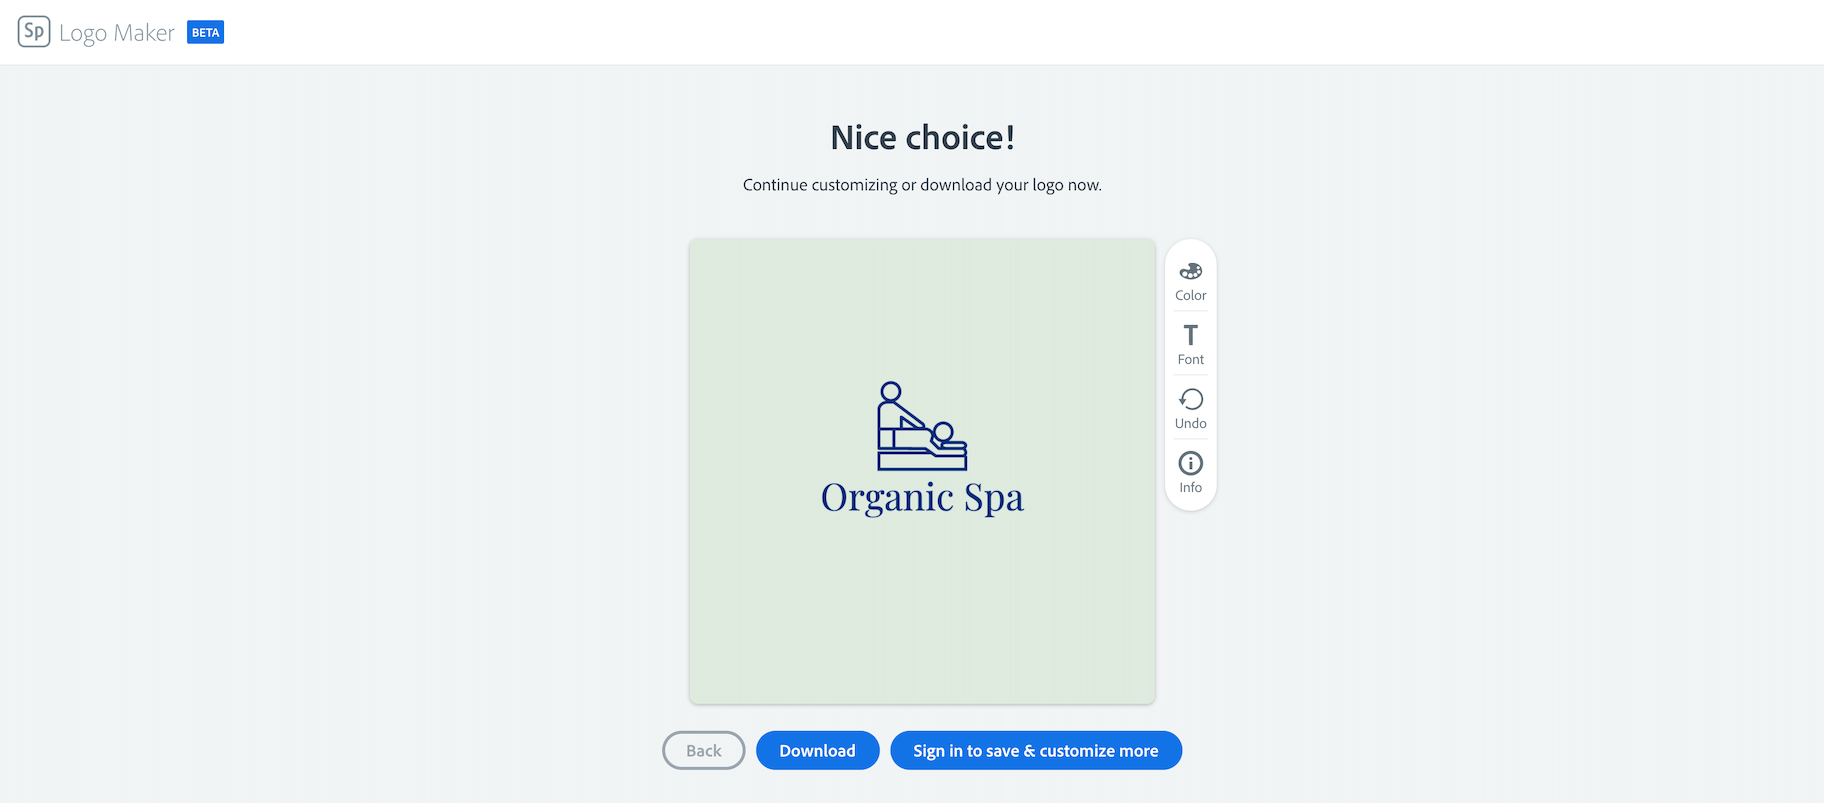Sign in to save and customize more
The height and width of the screenshot is (803, 1824).
point(1035,750)
